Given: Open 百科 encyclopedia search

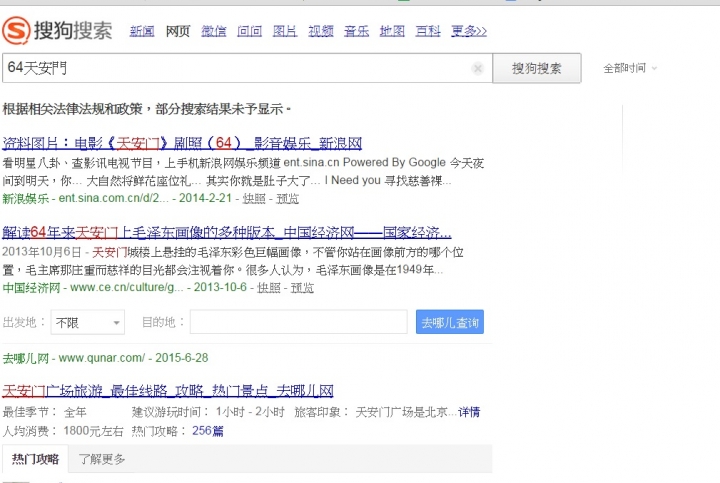Looking at the screenshot, I should [428, 31].
